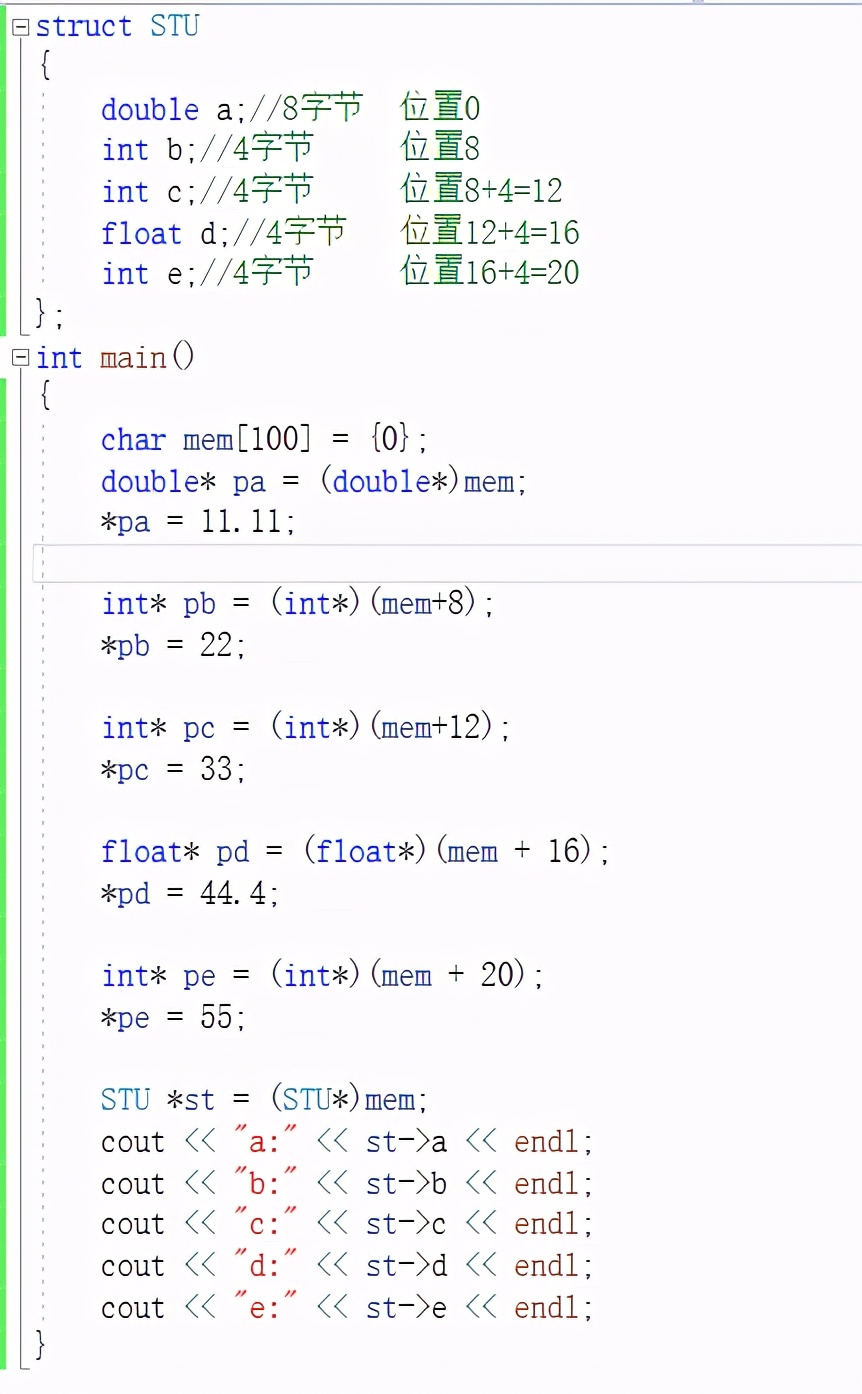Click the '*pe = 55;' line
The image size is (862, 1394).
point(173,1018)
